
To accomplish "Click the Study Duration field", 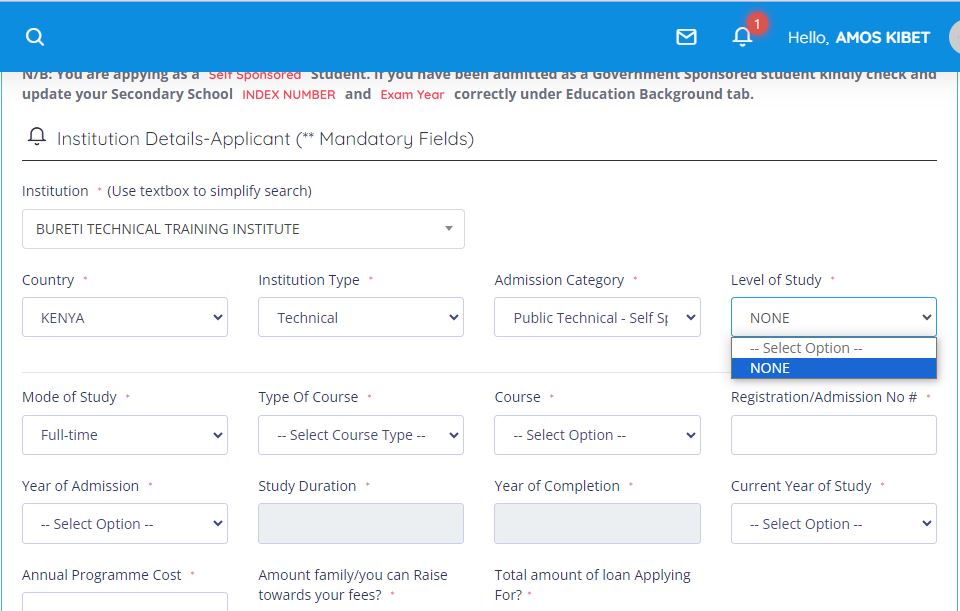I will click(361, 523).
